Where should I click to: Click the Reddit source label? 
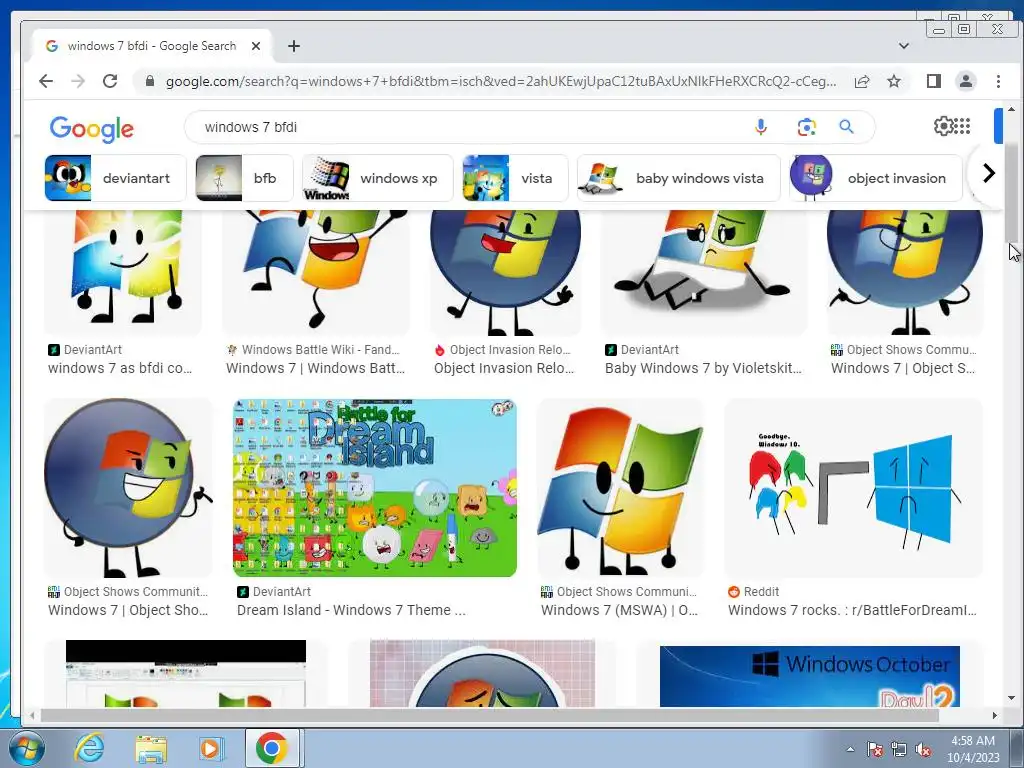coord(761,592)
